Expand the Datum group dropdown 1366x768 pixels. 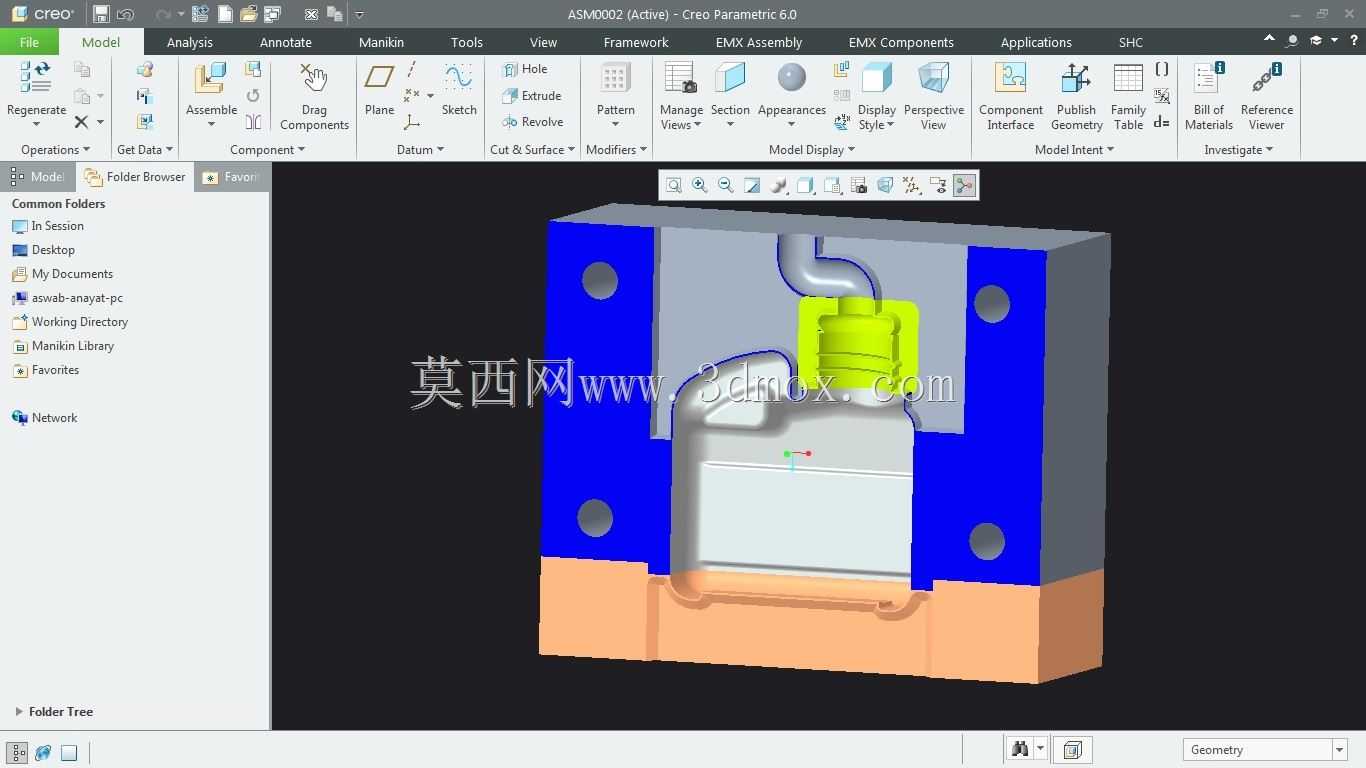pos(420,150)
